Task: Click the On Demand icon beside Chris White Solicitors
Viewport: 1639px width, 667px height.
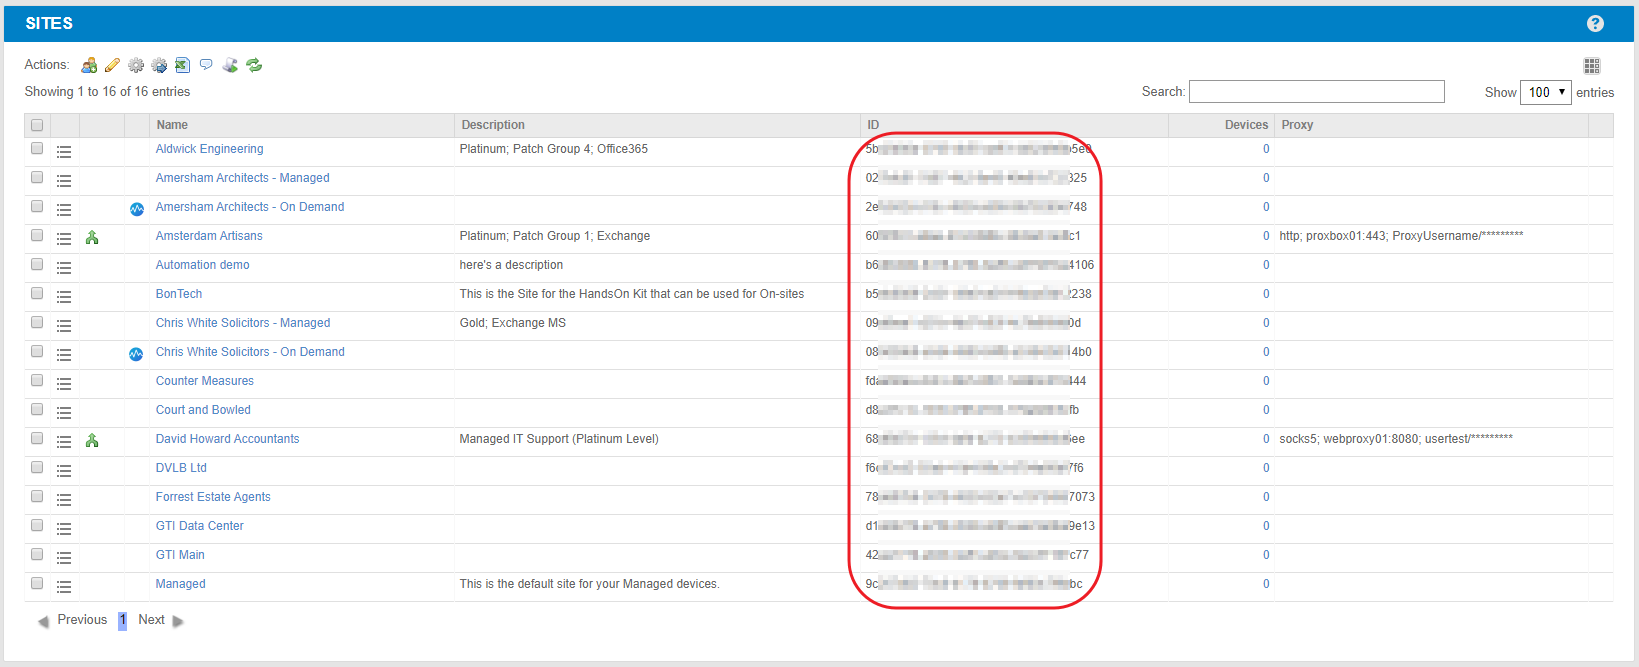Action: coord(137,354)
